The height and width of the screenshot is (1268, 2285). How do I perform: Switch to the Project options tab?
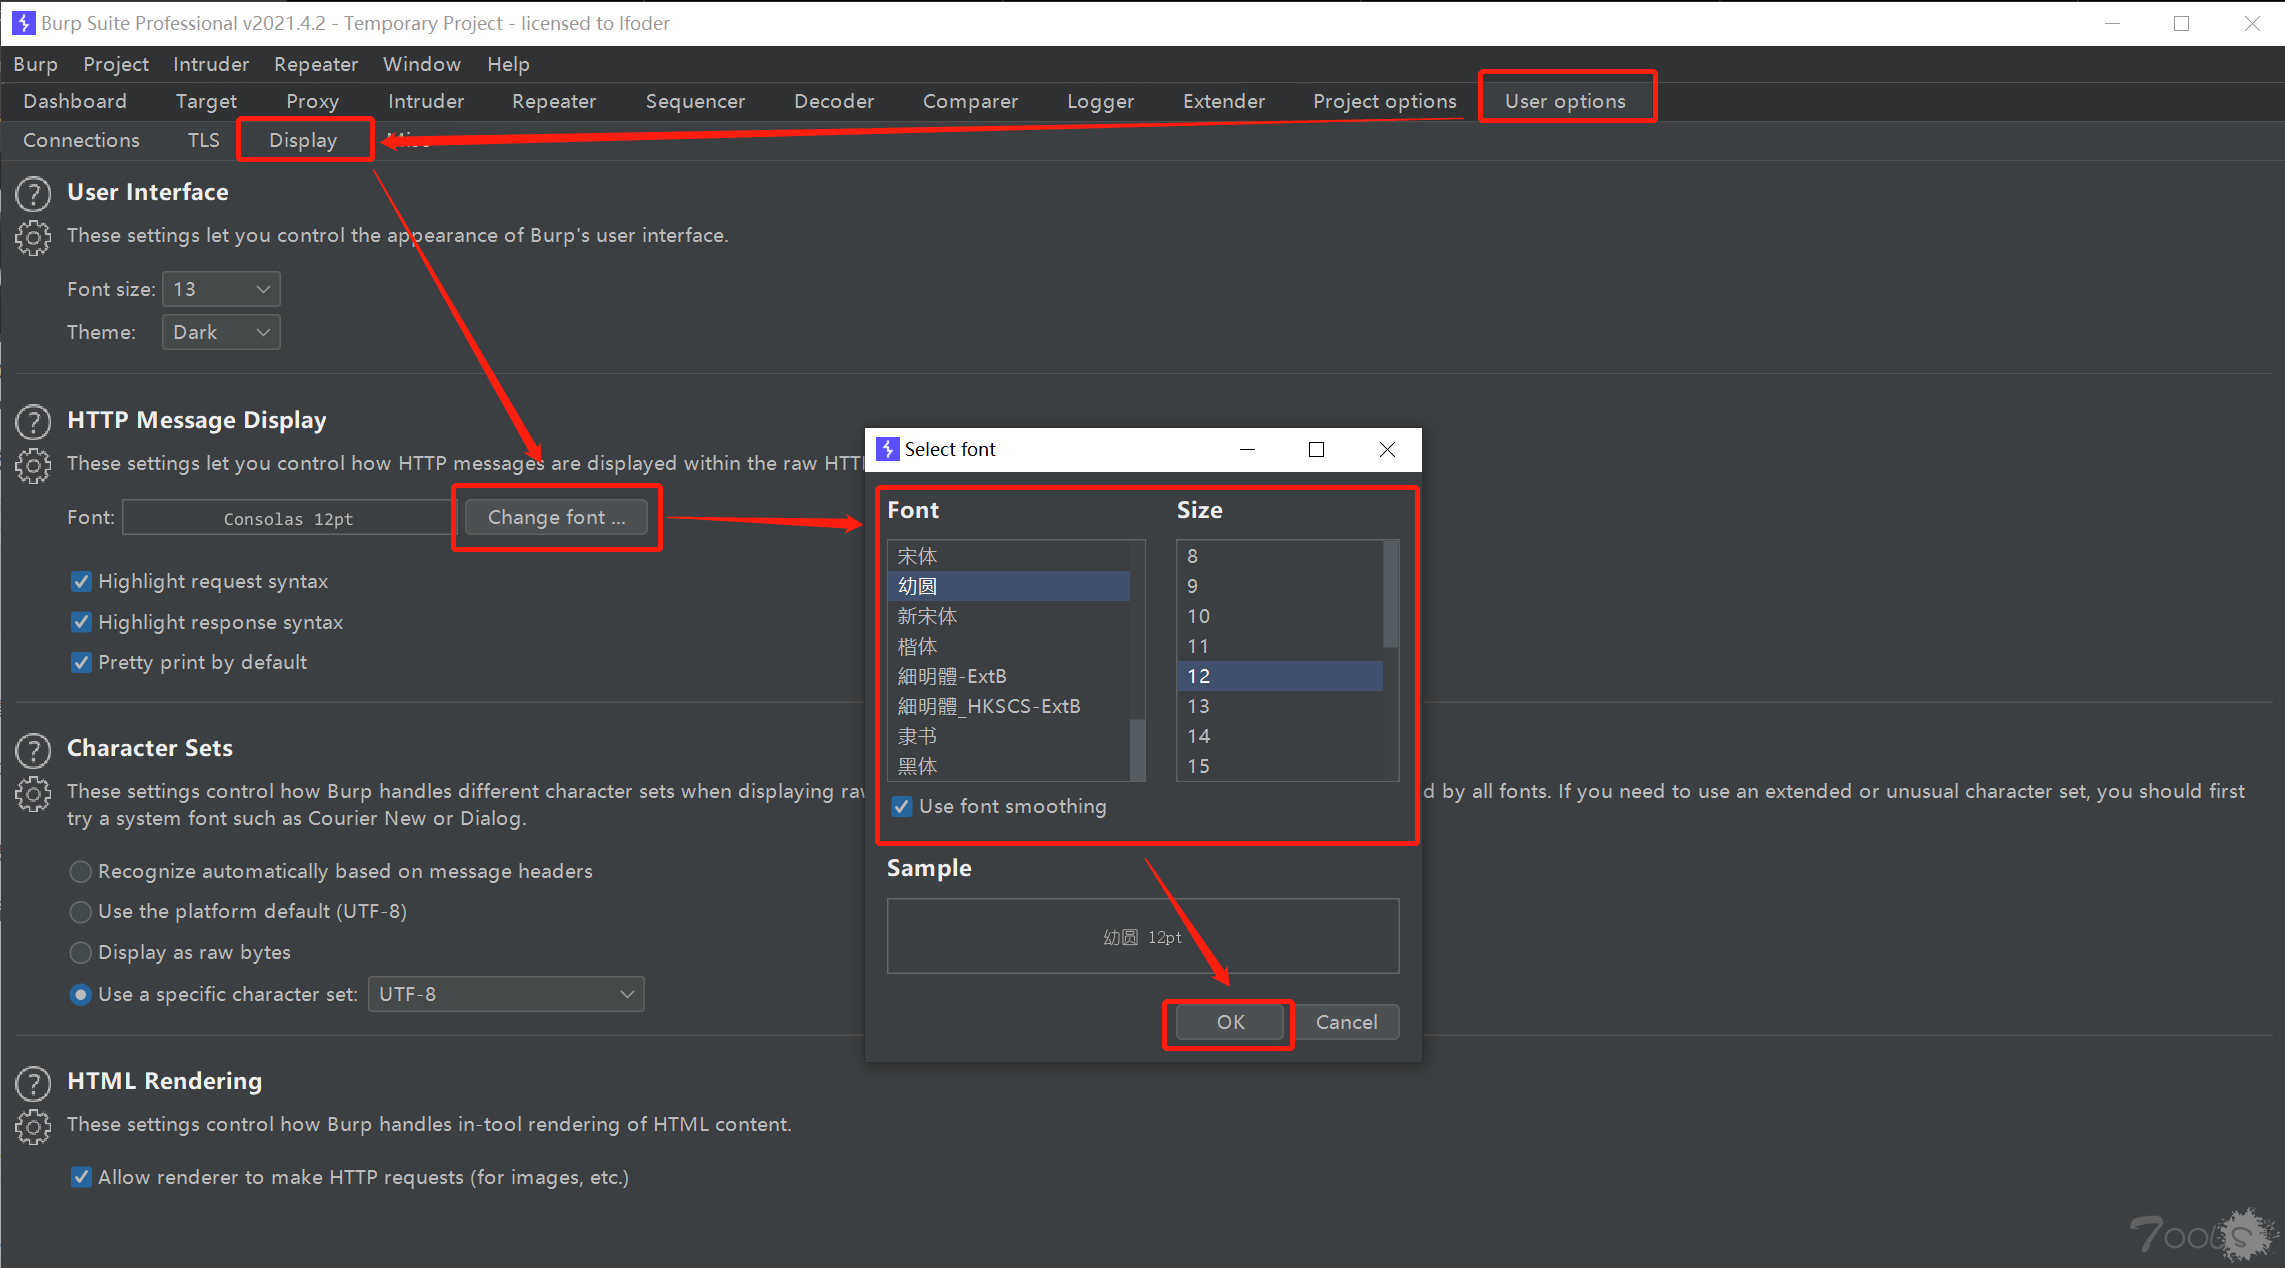click(1384, 101)
